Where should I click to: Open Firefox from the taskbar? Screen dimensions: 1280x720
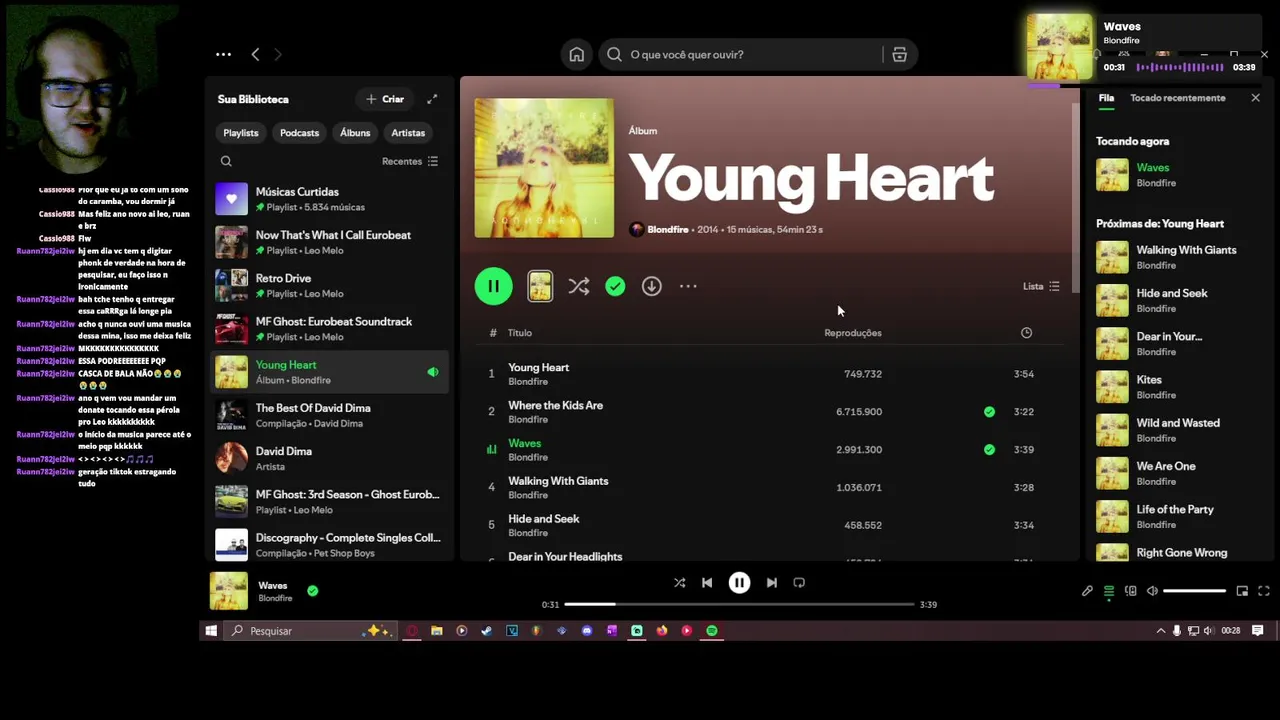pos(662,631)
